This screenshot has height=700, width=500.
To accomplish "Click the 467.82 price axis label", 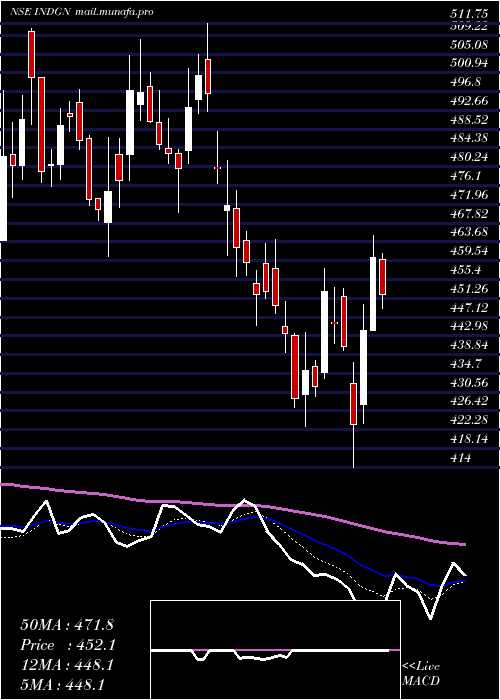I will tap(468, 213).
